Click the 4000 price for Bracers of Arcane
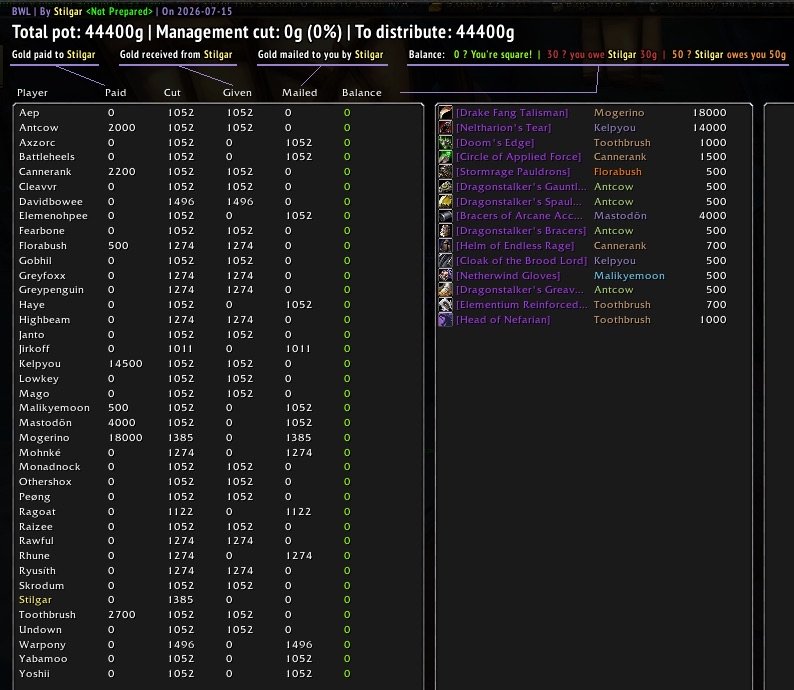 tap(712, 216)
